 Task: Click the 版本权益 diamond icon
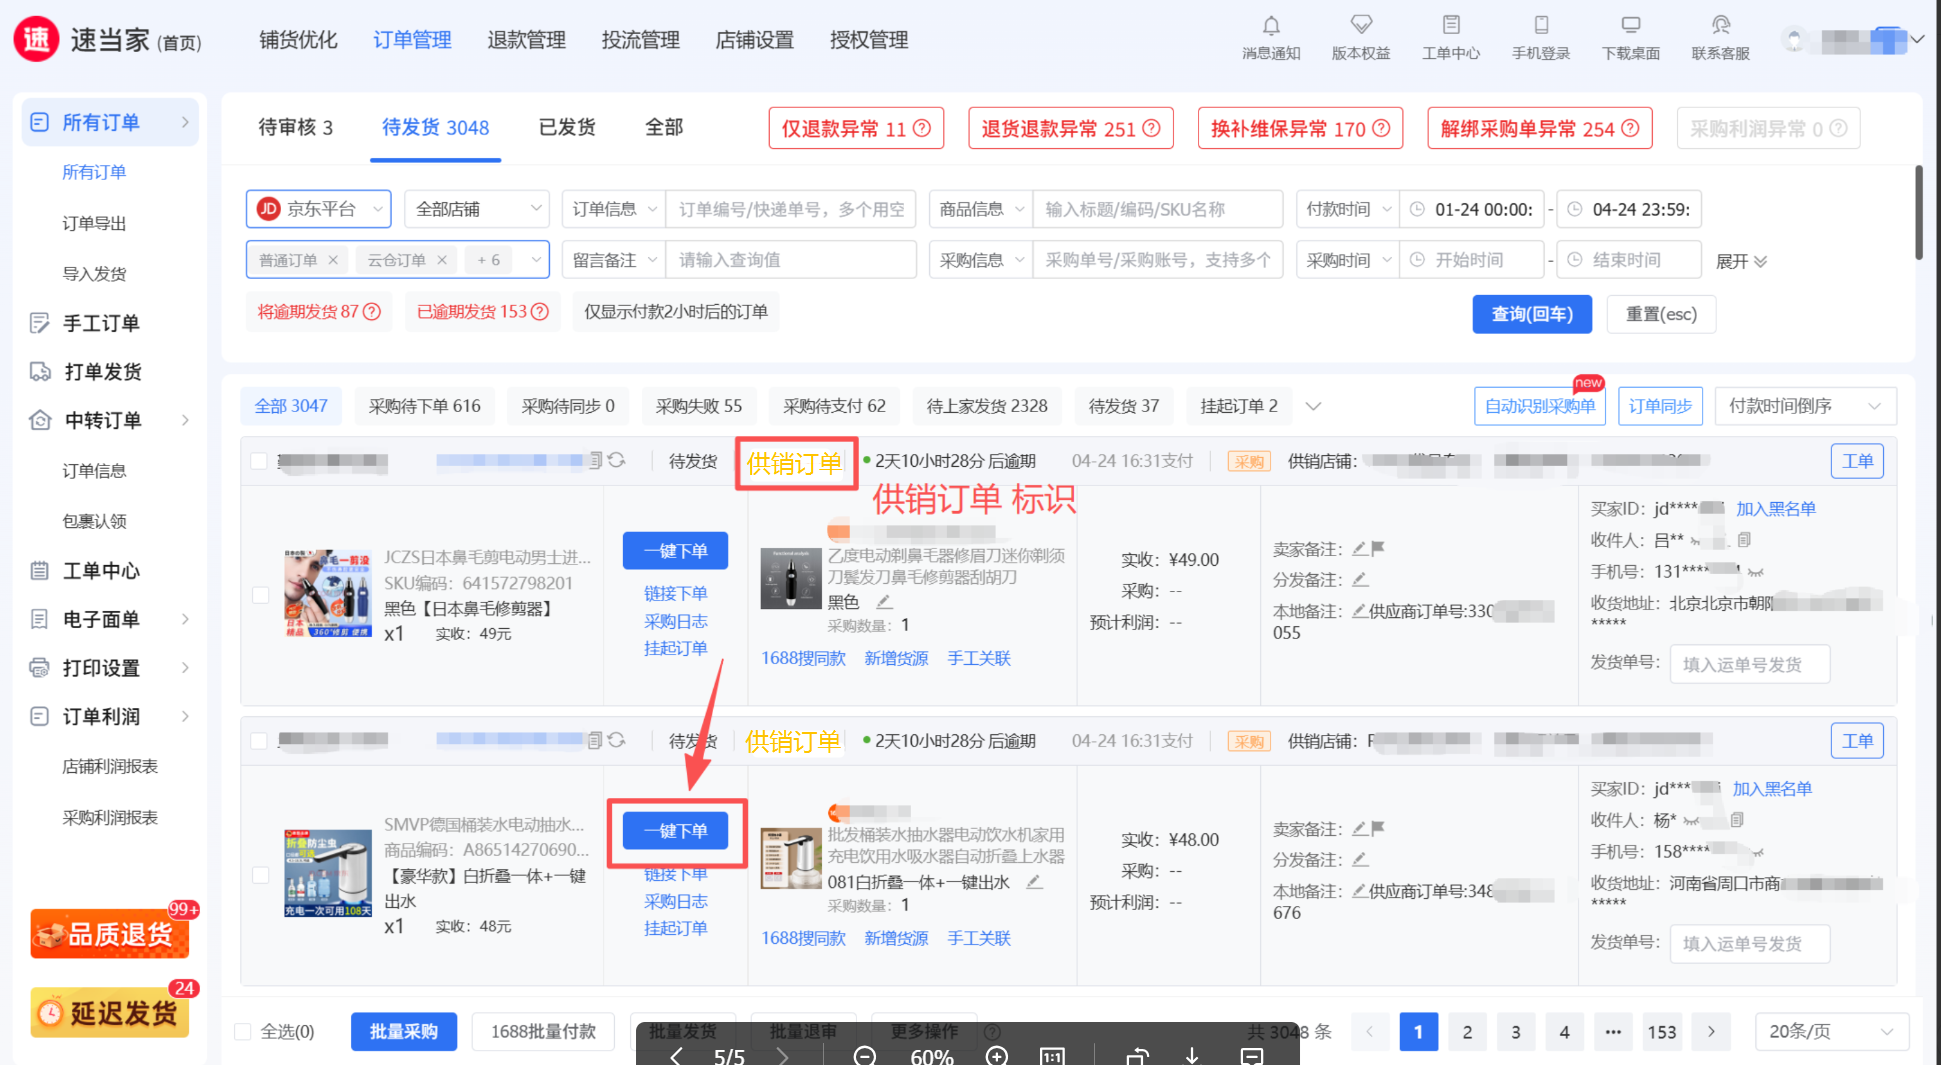(1361, 26)
